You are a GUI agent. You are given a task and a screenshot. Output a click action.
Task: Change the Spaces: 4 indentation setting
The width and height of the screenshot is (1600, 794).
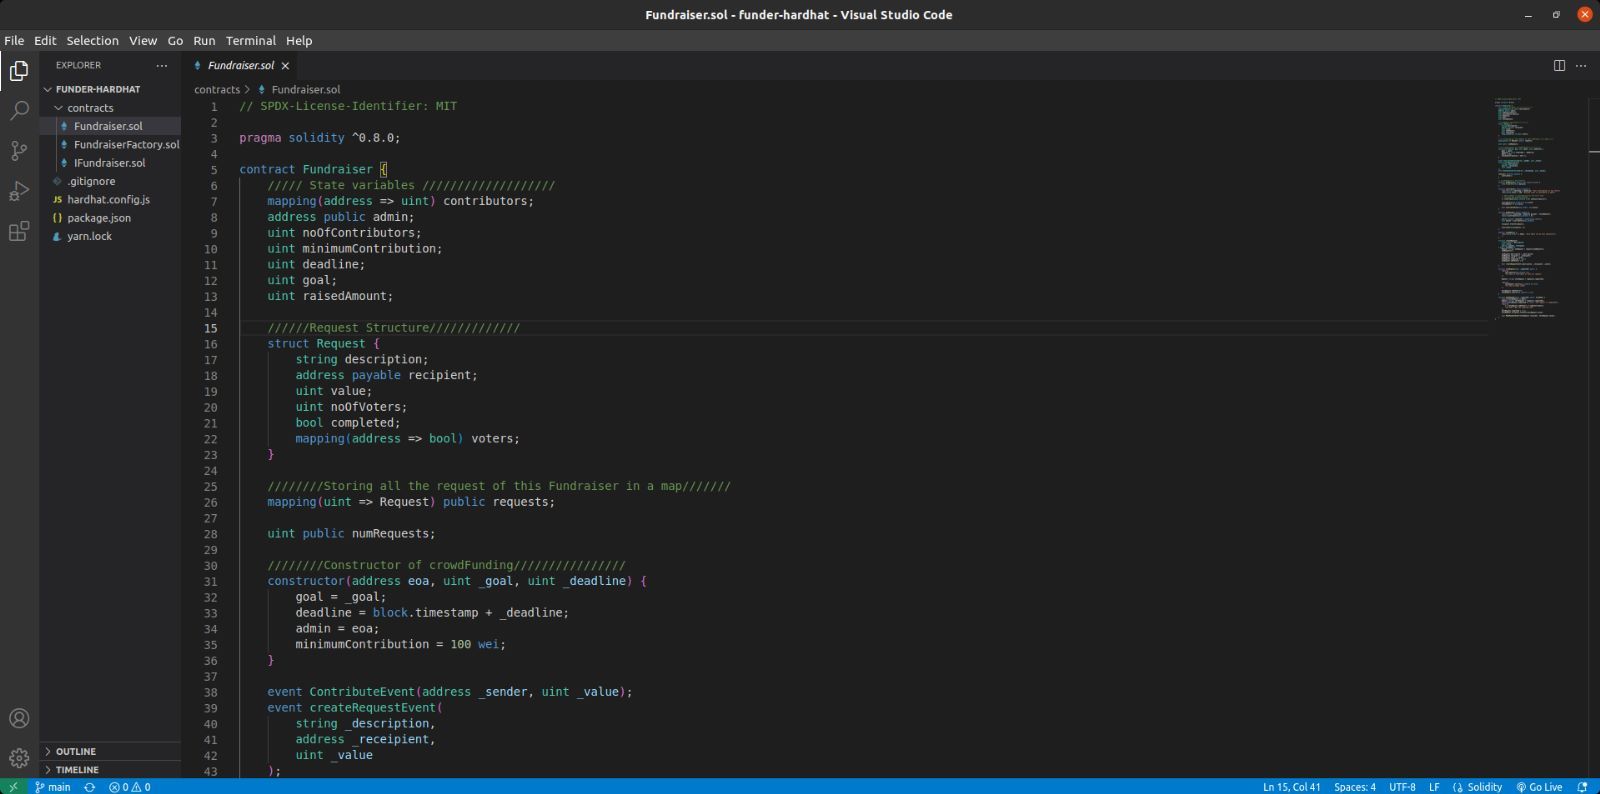[x=1355, y=787]
